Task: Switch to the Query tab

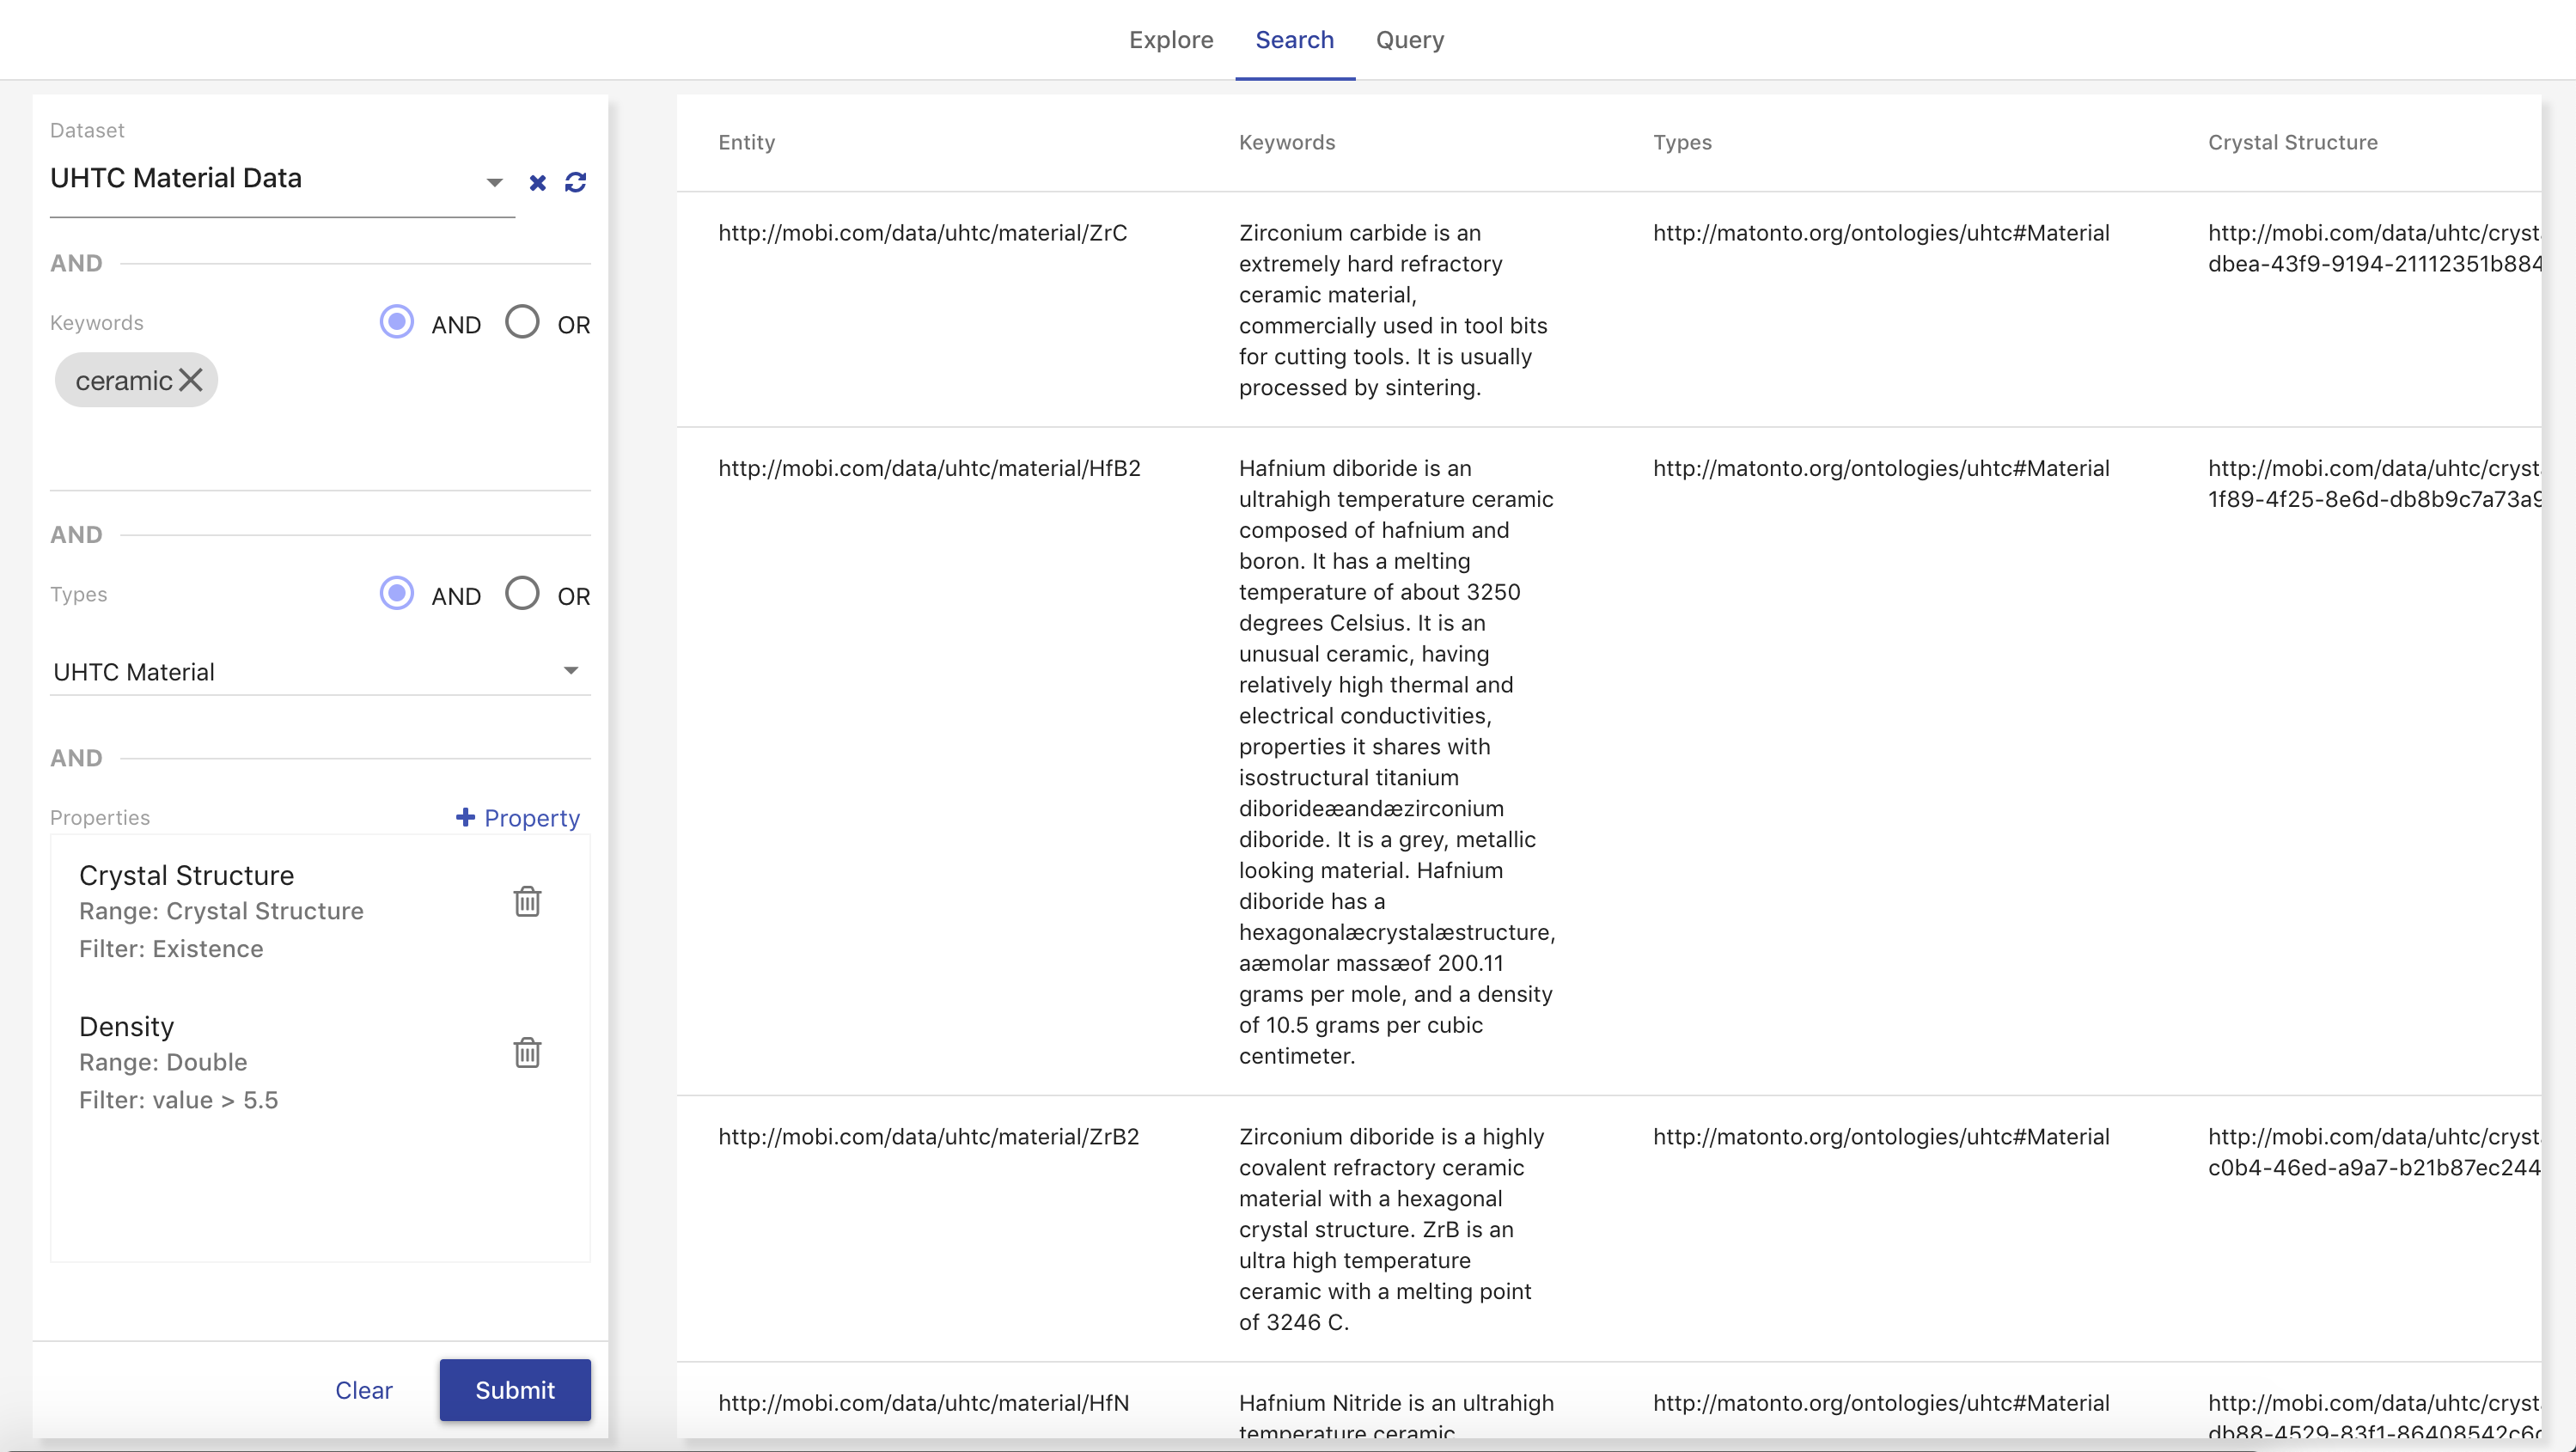Action: click(x=1409, y=40)
